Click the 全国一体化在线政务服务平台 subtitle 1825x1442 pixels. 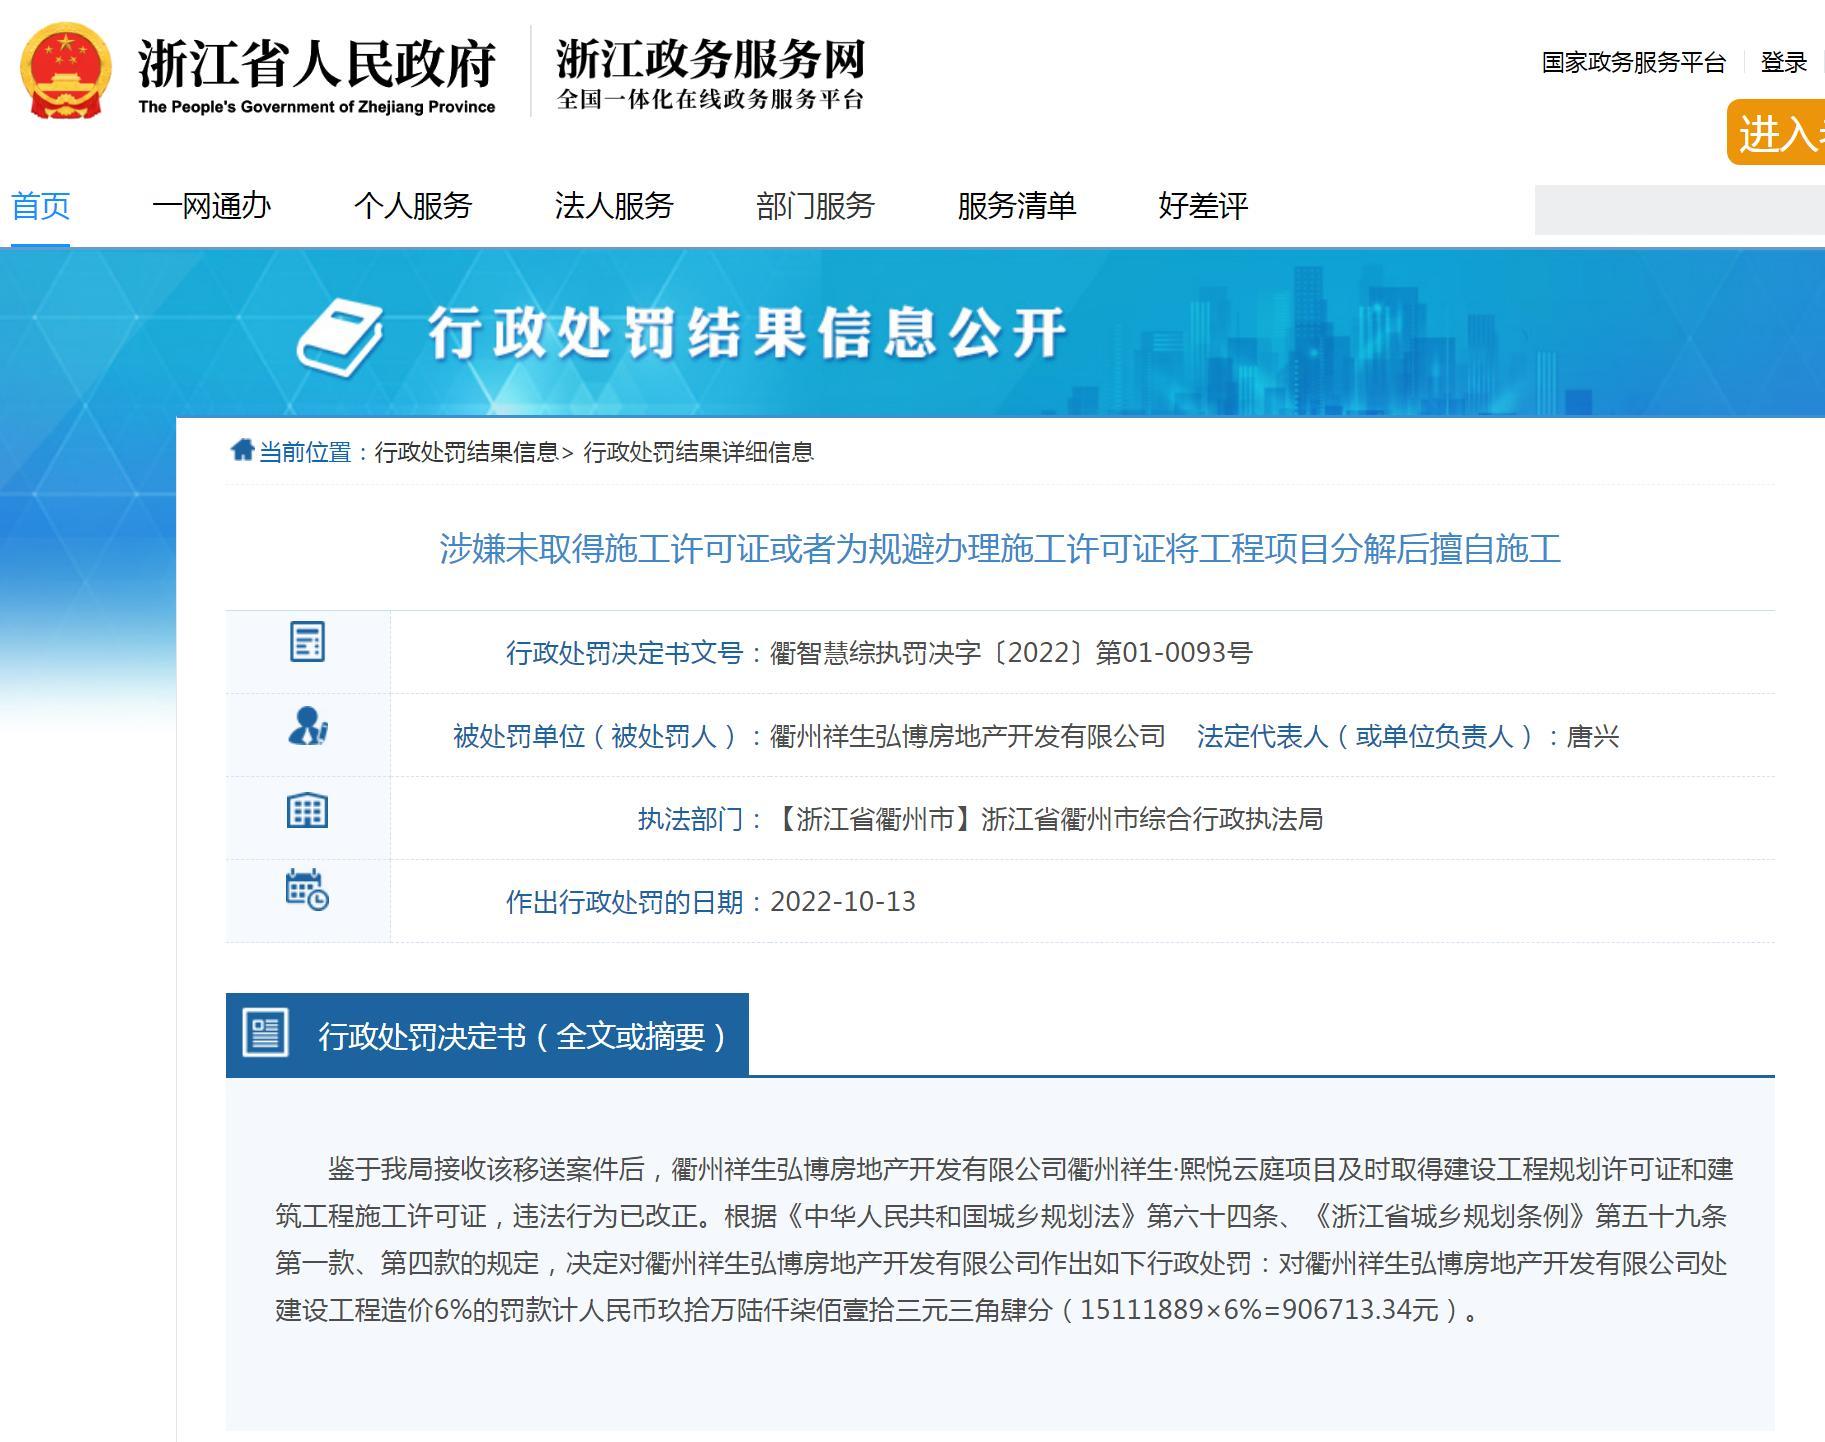710,99
